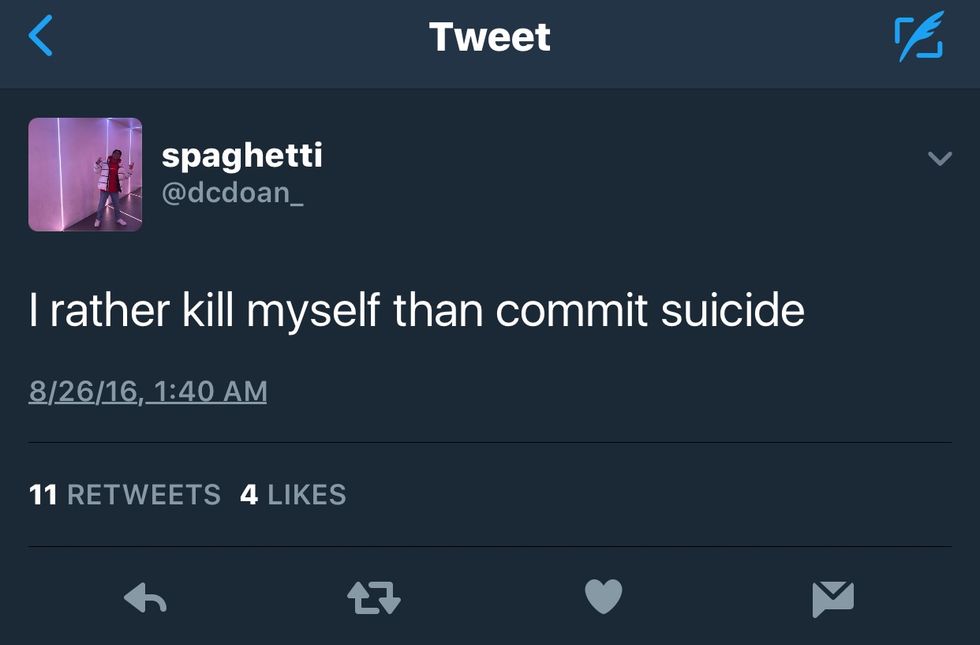The image size is (980, 645).
Task: Retweet the post using the retweet icon
Action: point(373,598)
